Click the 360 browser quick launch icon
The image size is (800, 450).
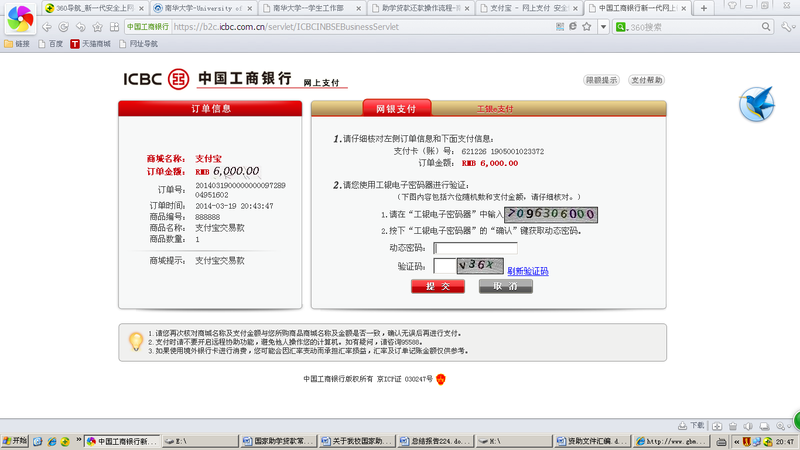tap(65, 441)
